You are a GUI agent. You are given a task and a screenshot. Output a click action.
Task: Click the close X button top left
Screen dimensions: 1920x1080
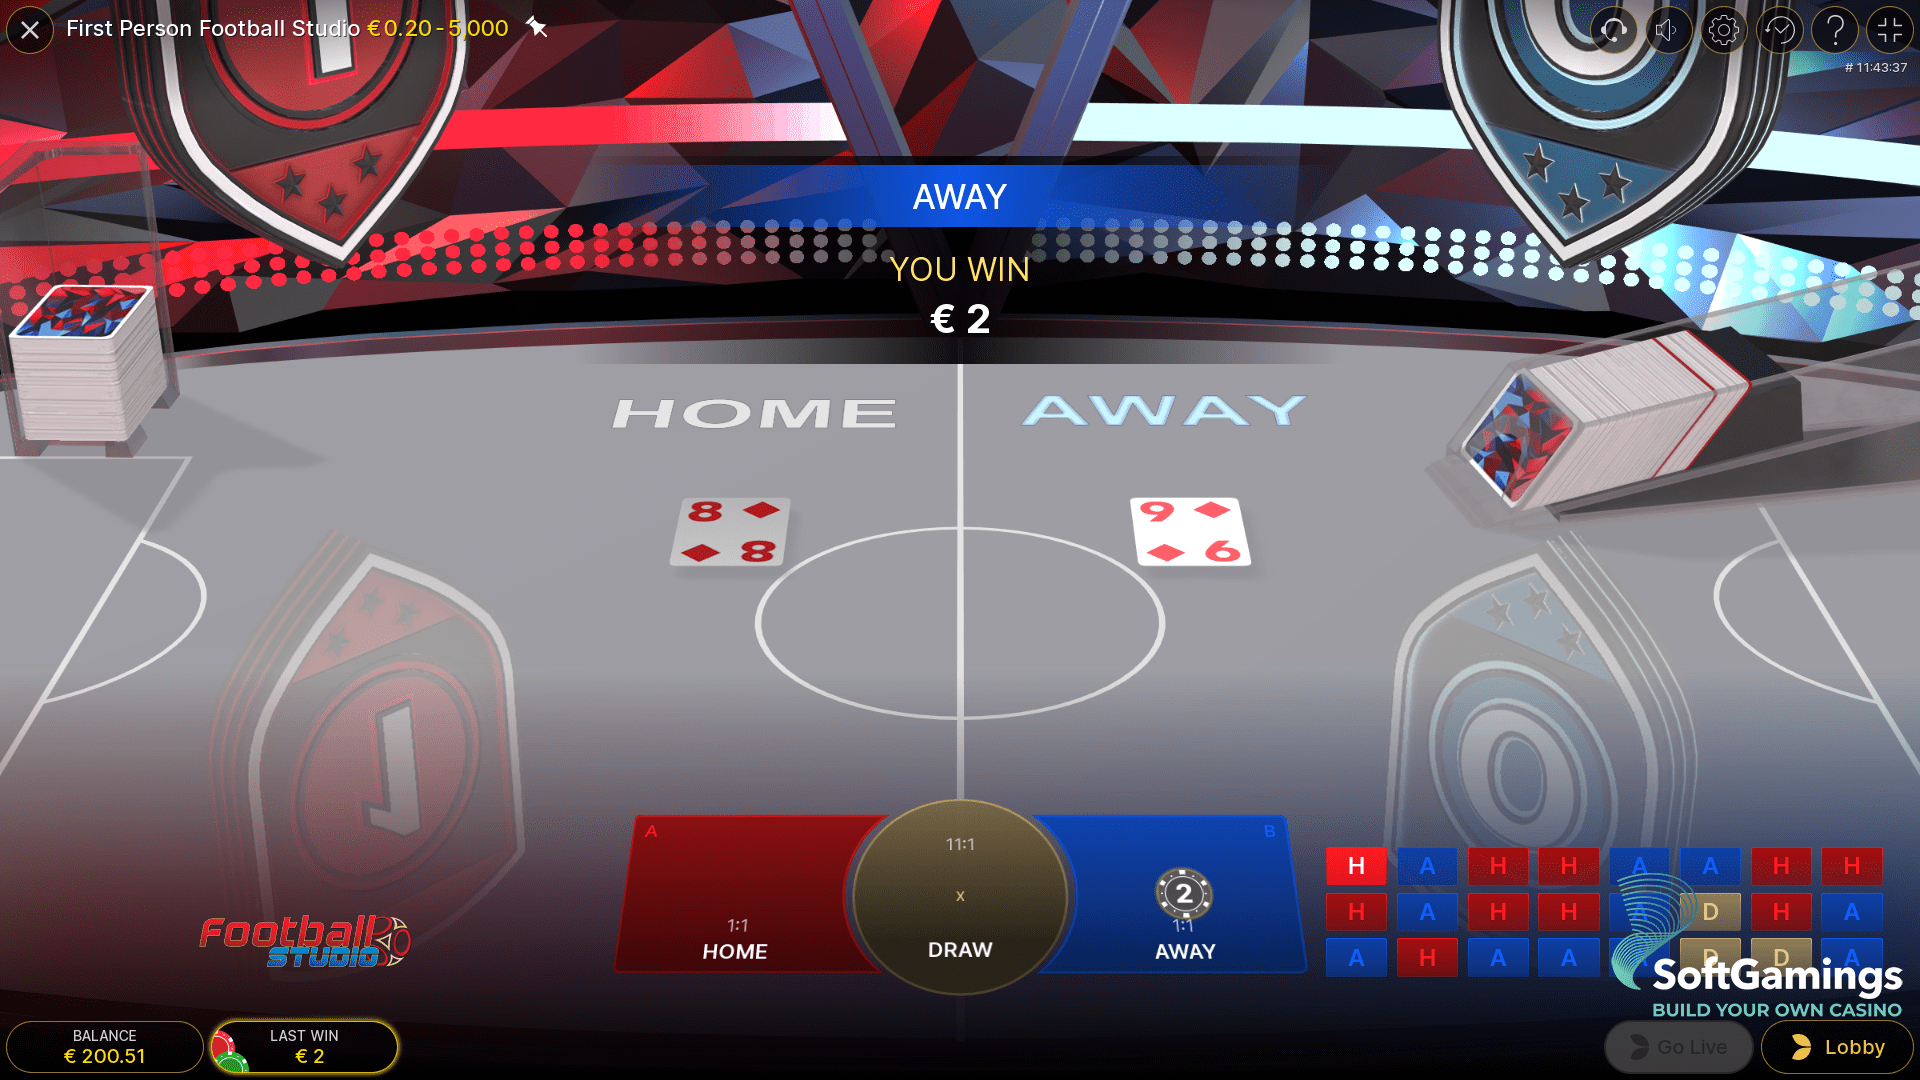coord(32,28)
